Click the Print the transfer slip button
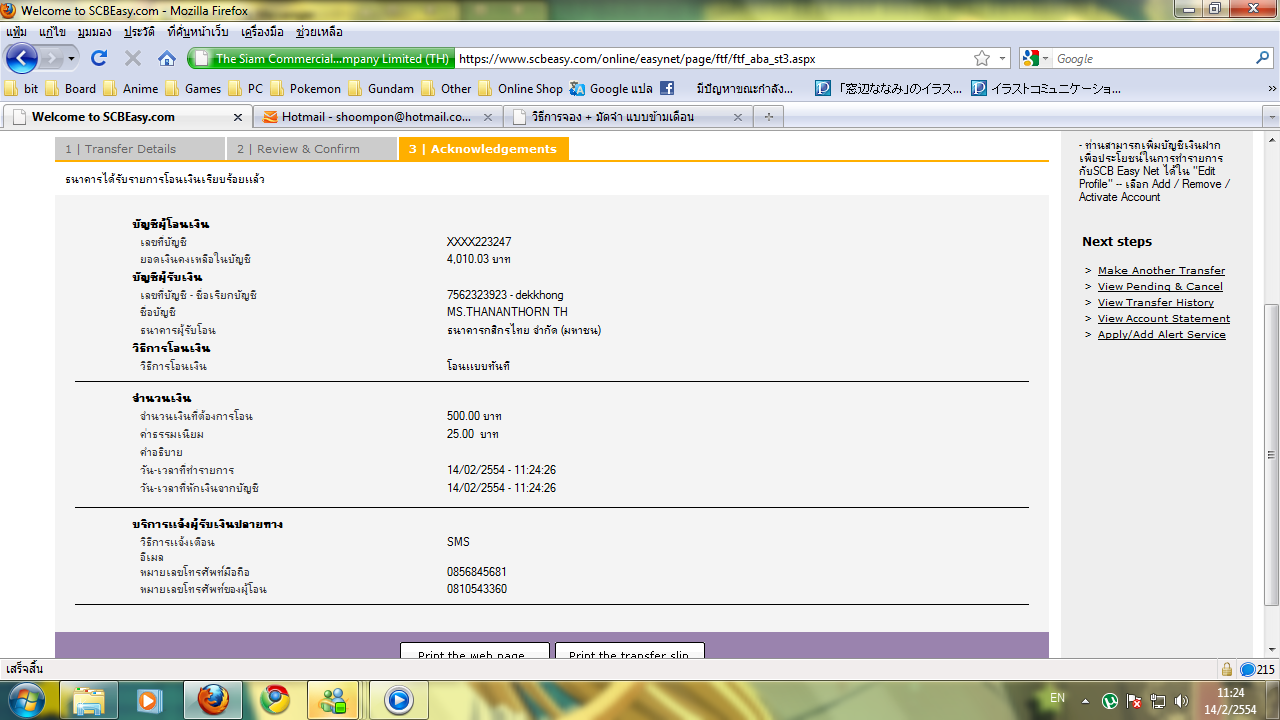 630,651
